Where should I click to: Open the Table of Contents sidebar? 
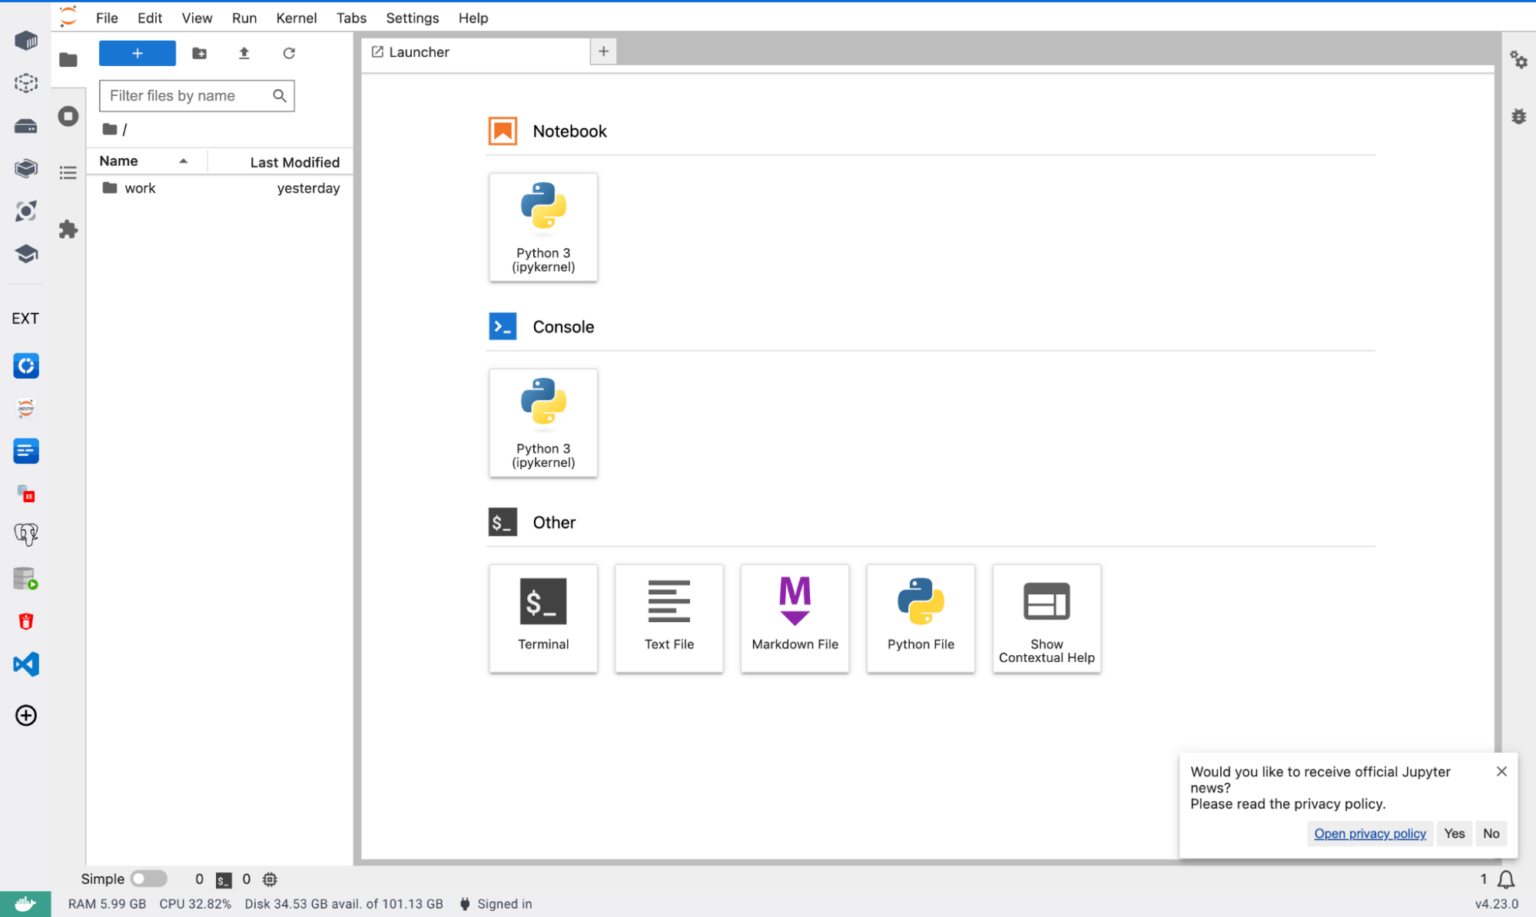click(x=68, y=172)
